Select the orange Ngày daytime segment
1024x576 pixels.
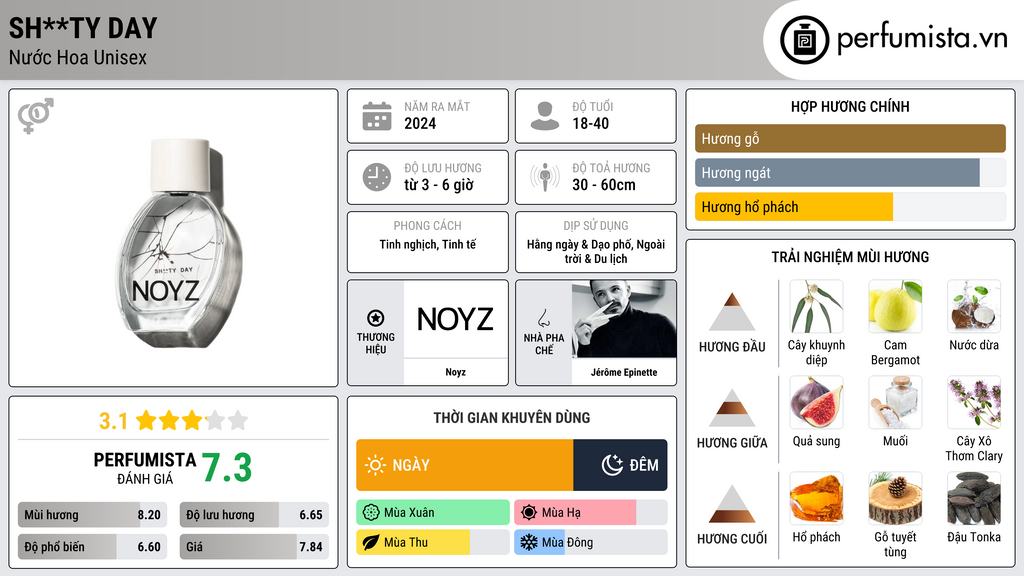coord(465,465)
